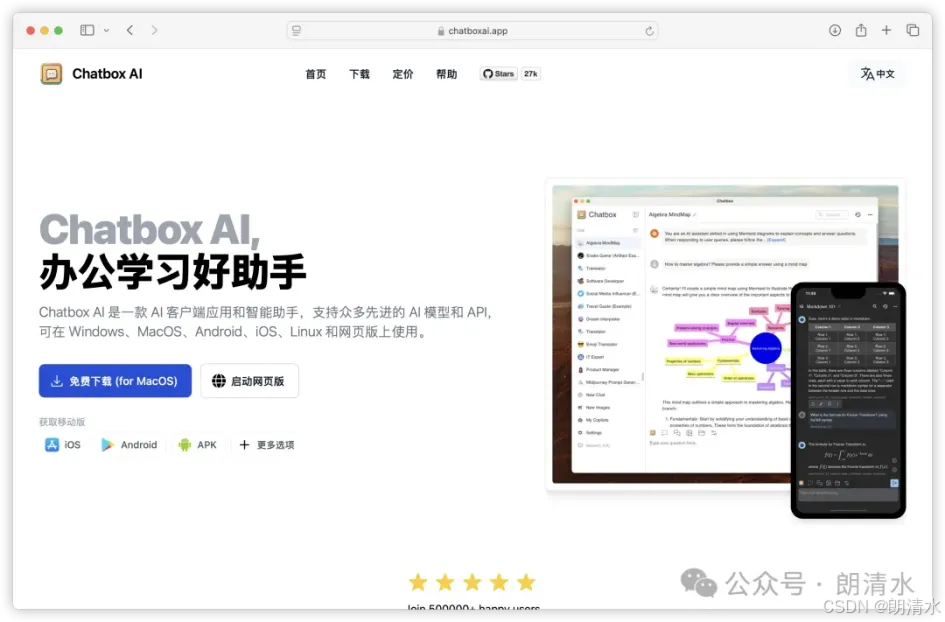This screenshot has width=945, height=622.
Task: Click 免费下载 (for MacOS) button
Action: (115, 381)
